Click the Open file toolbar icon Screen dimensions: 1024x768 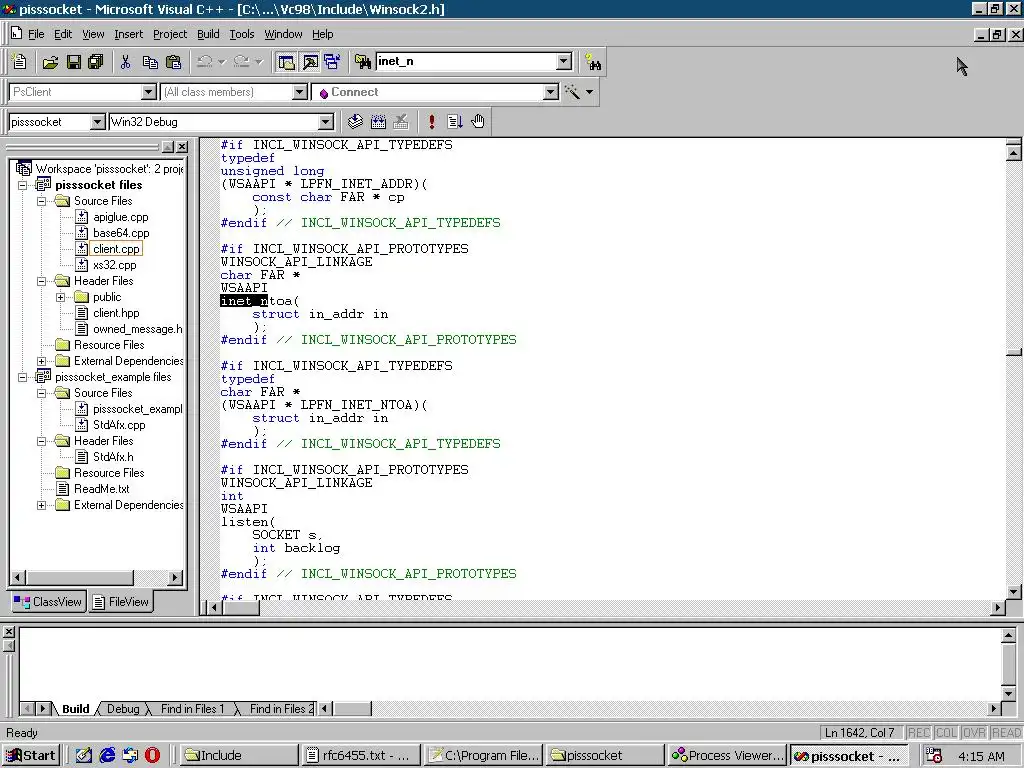tap(50, 62)
